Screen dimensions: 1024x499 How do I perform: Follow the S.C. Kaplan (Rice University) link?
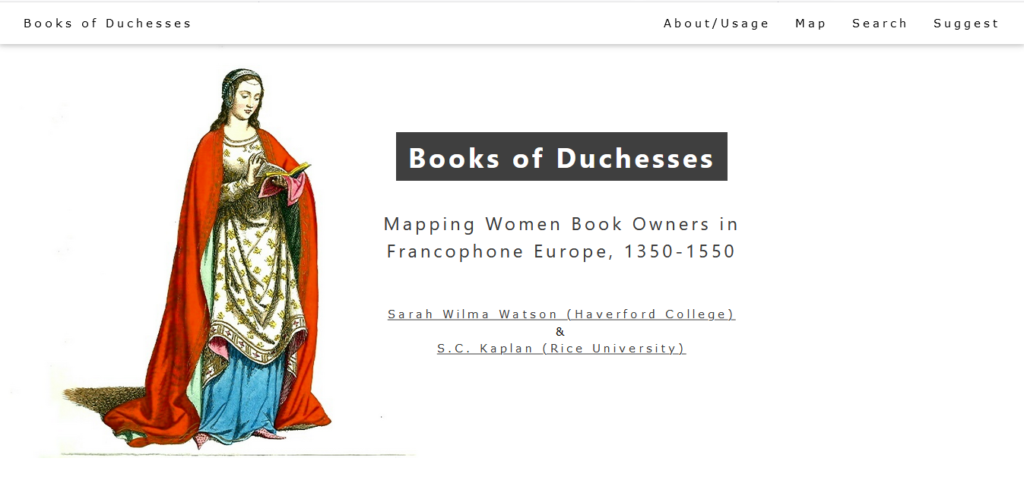pos(561,348)
